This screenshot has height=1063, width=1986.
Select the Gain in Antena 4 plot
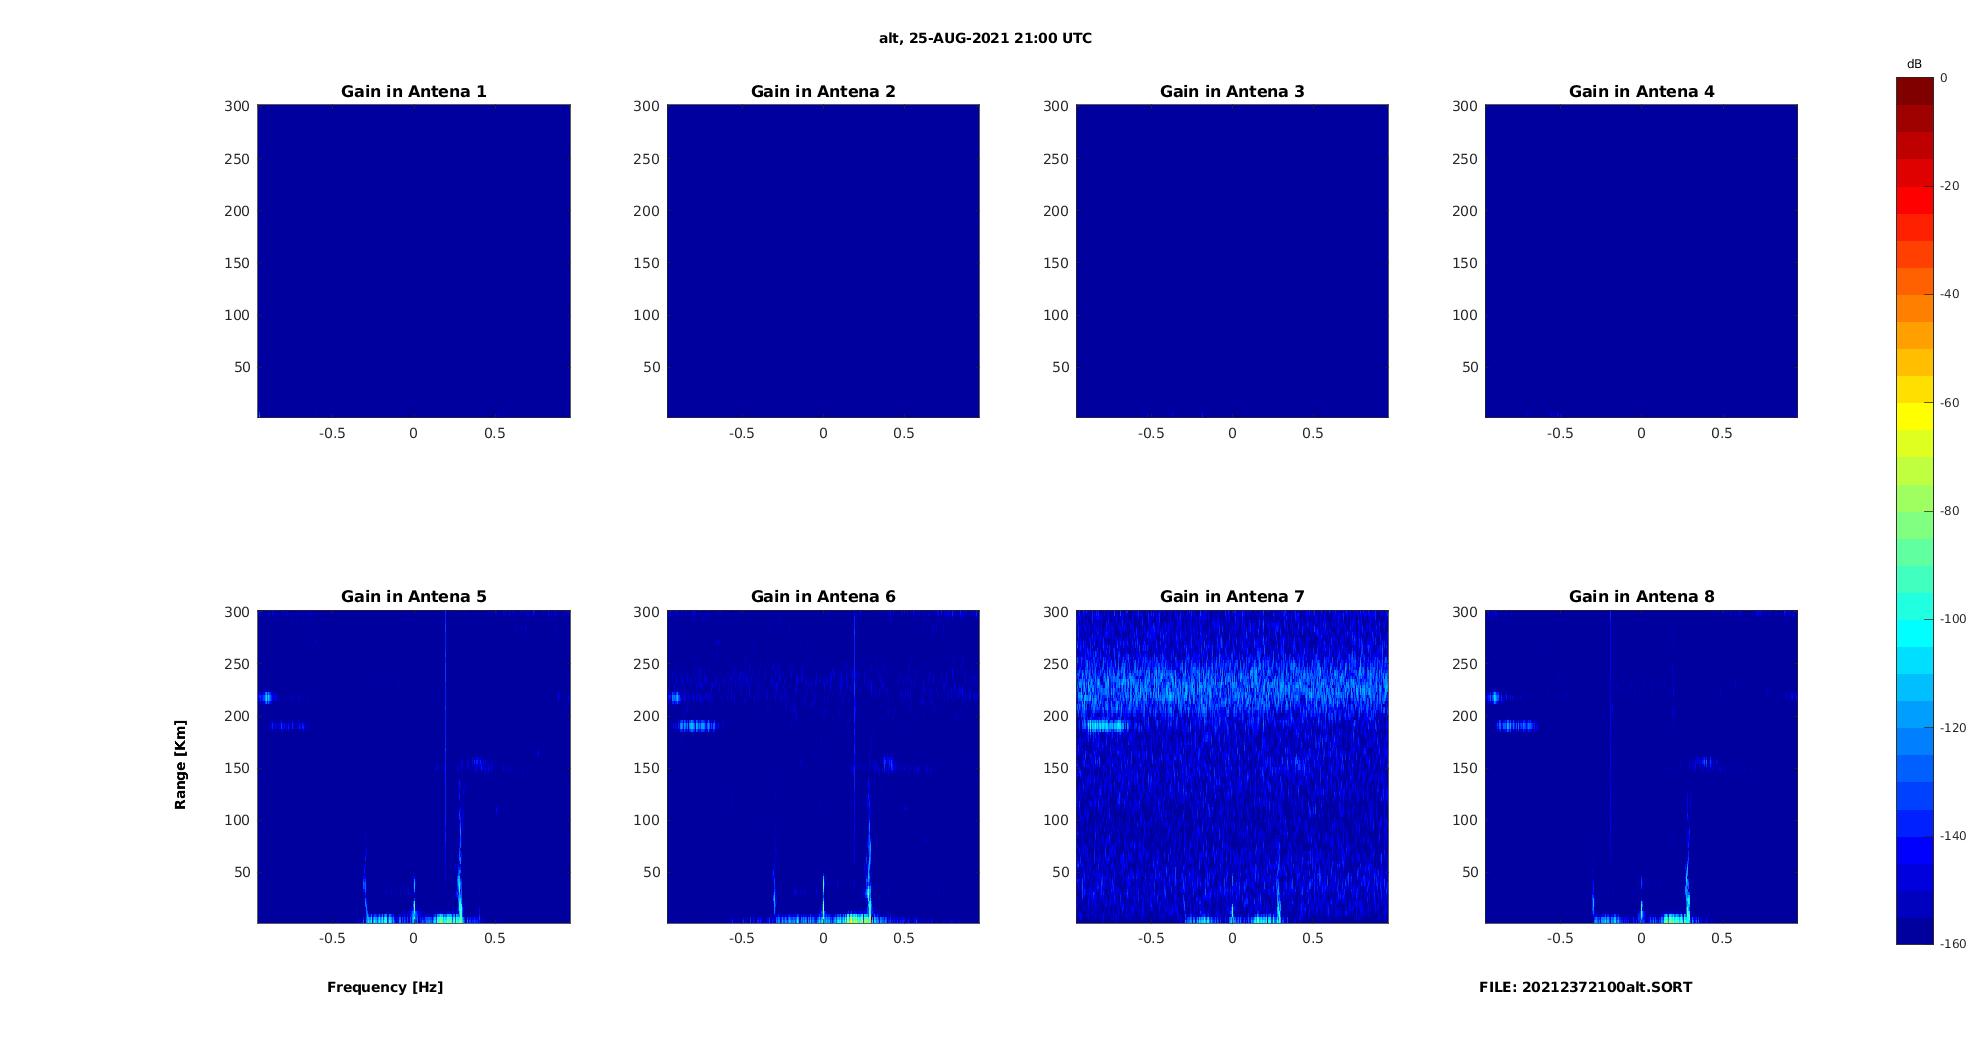point(1641,261)
